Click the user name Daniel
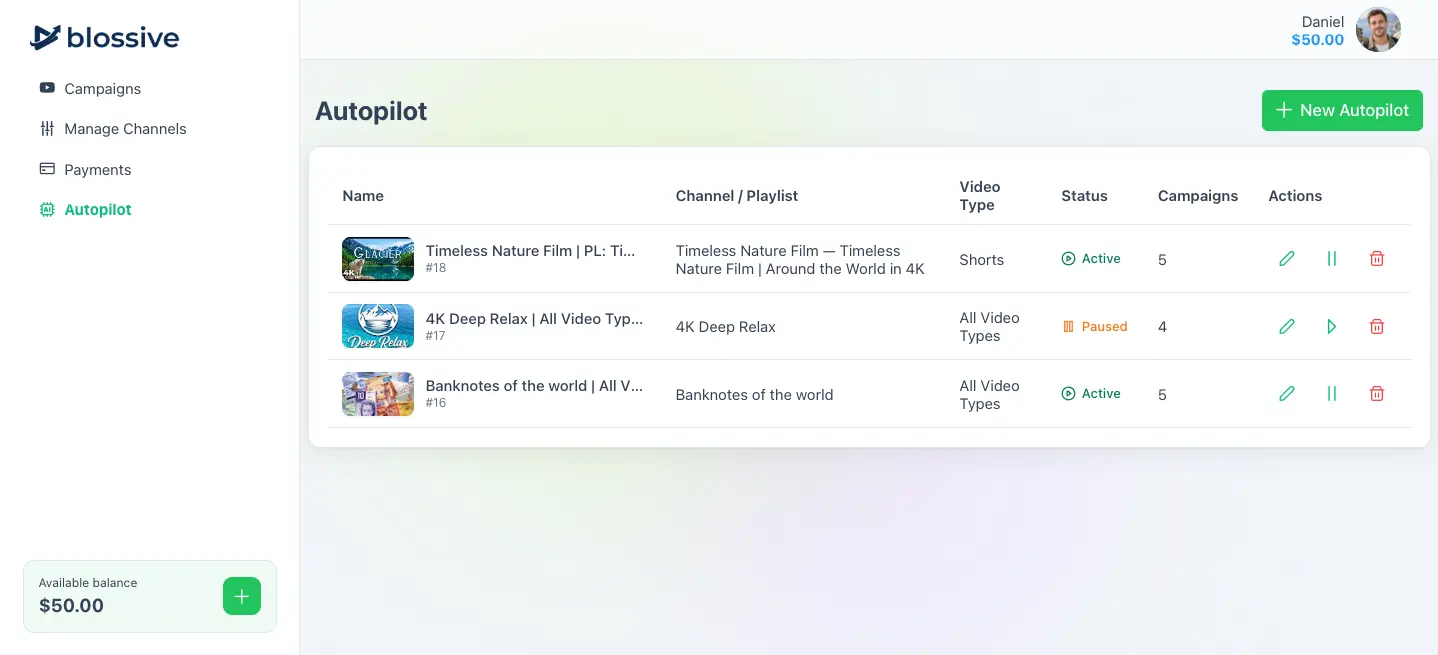Viewport: 1438px width, 655px height. (x=1322, y=22)
